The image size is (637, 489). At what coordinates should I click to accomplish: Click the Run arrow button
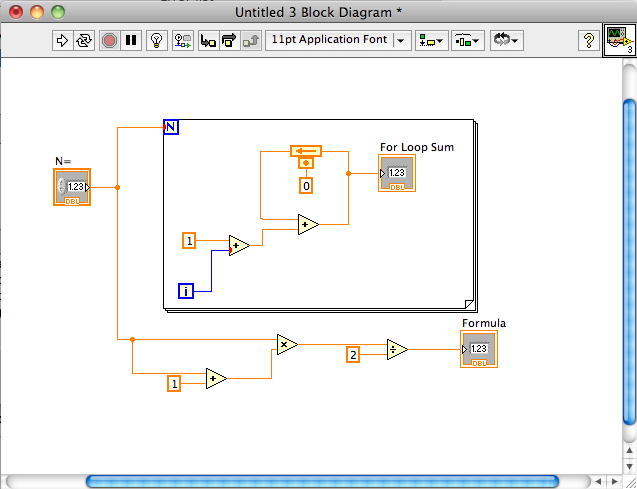coord(62,41)
